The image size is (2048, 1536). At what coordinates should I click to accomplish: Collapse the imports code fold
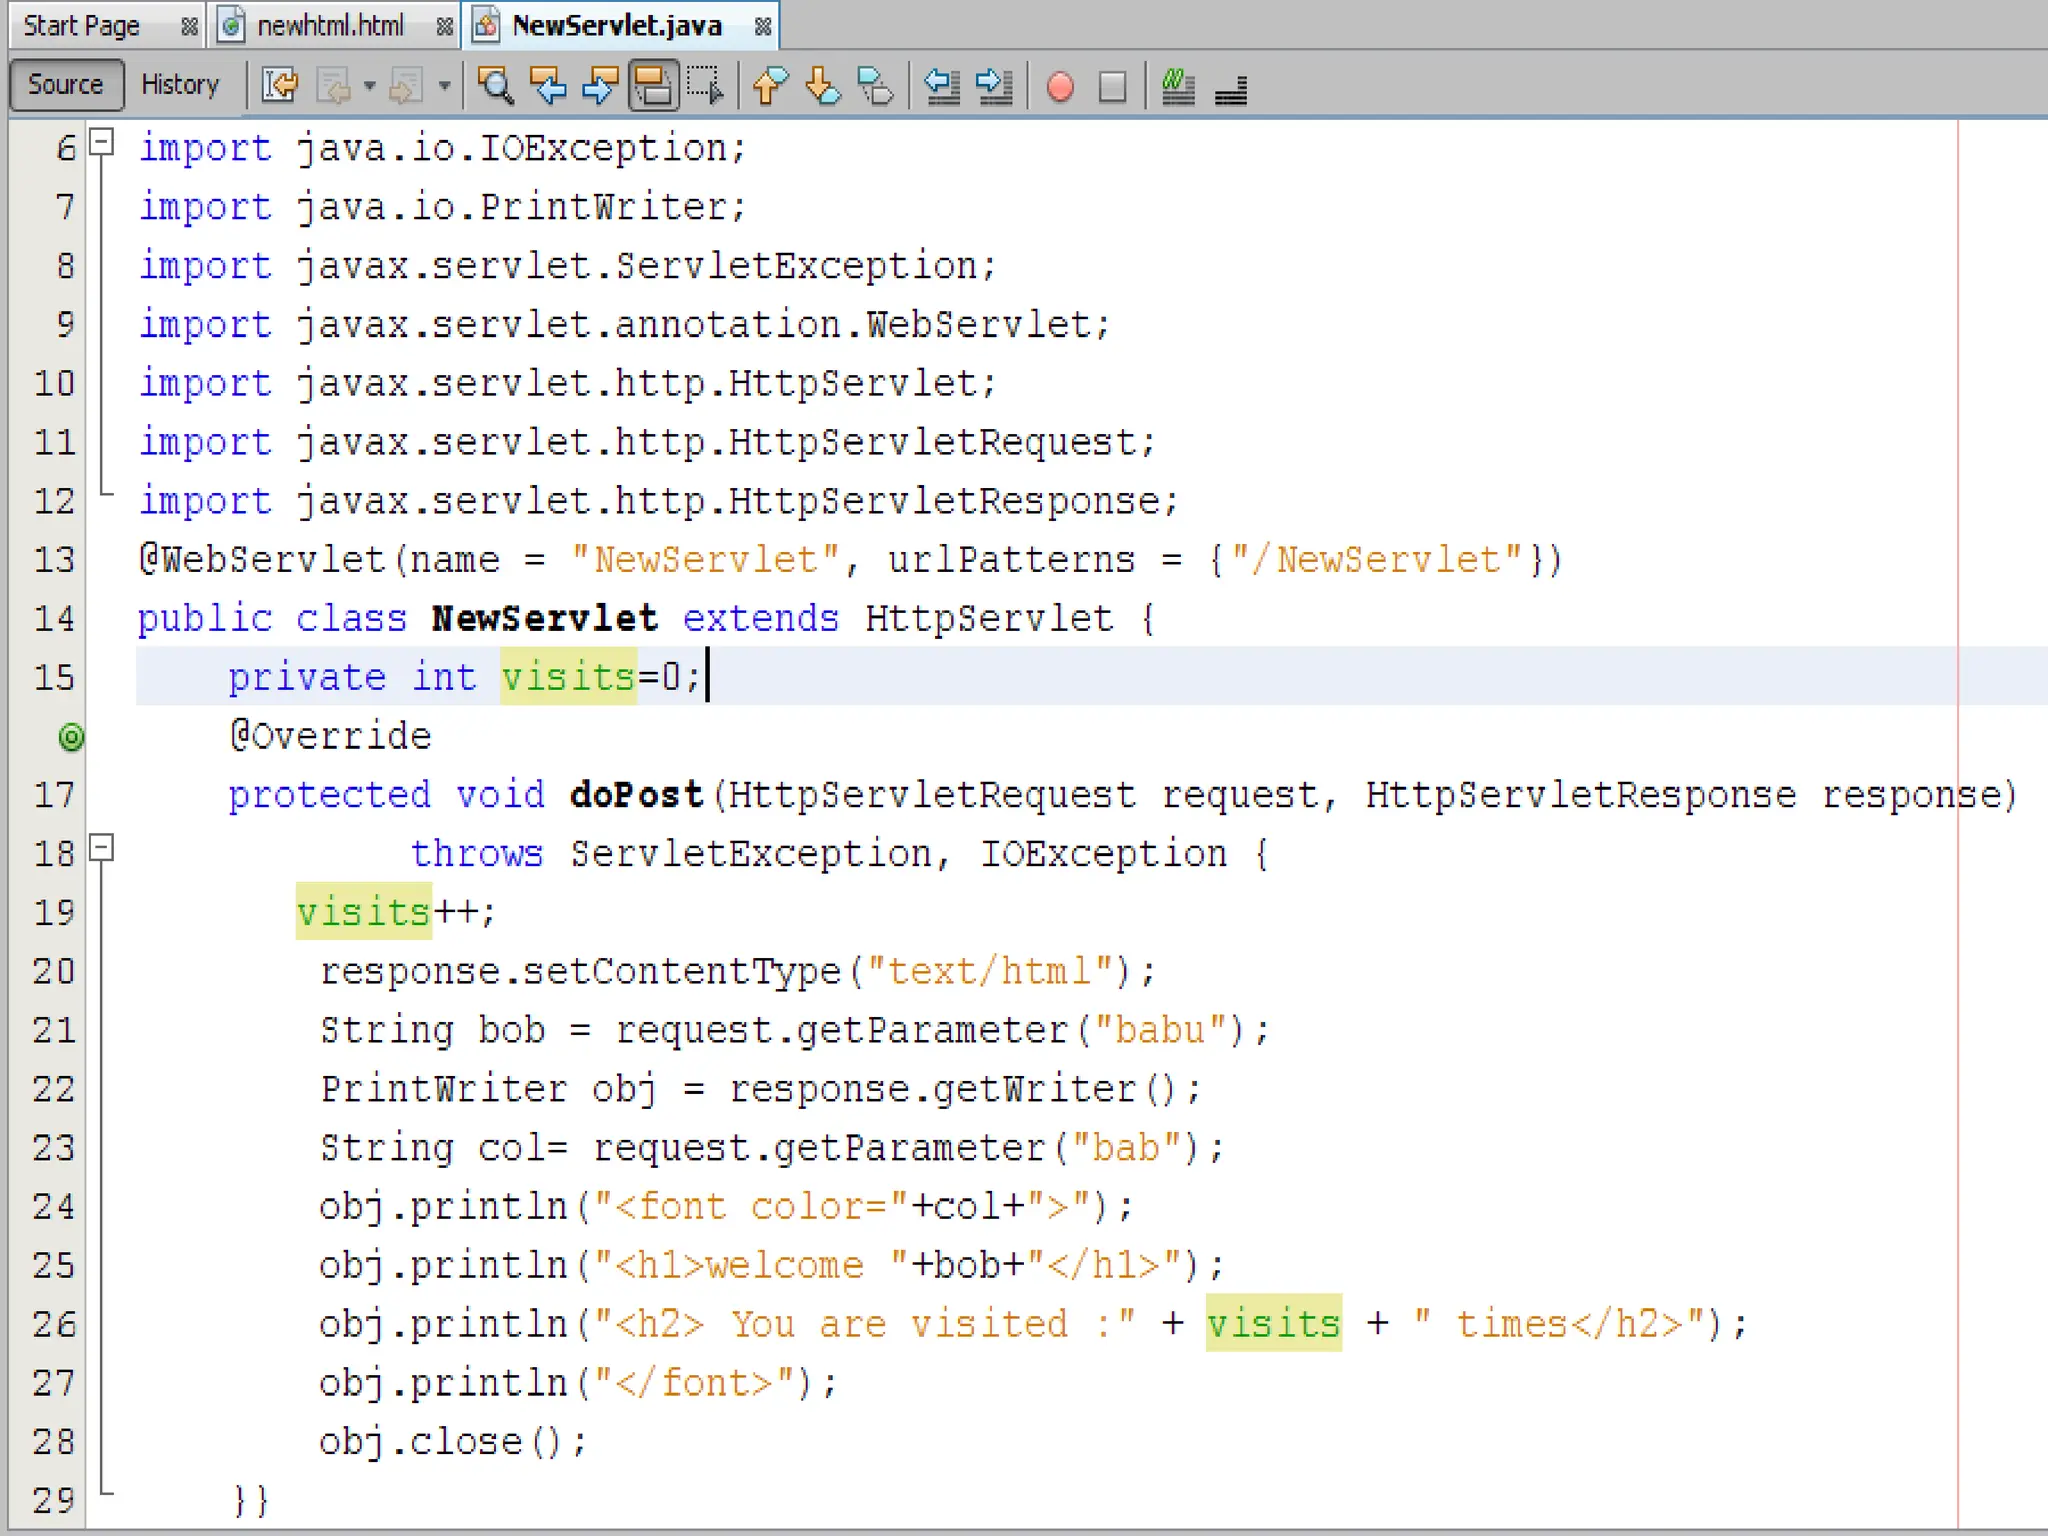click(x=101, y=143)
